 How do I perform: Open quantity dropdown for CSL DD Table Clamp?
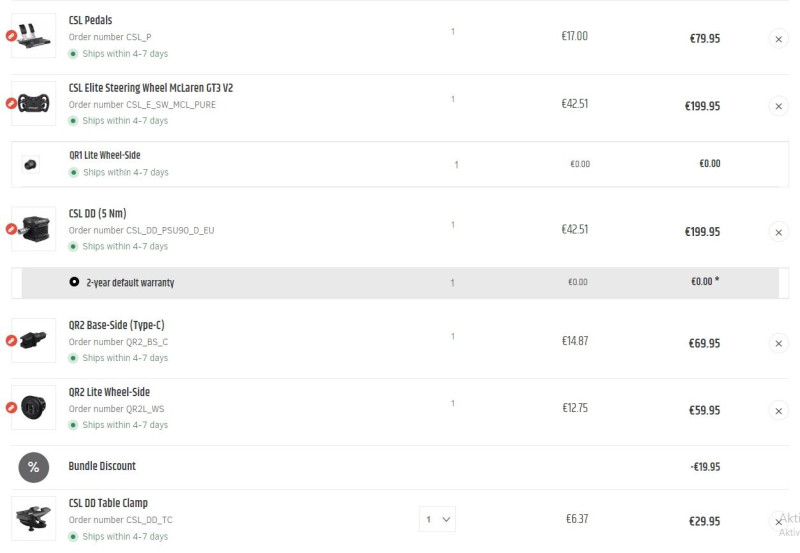pos(437,519)
